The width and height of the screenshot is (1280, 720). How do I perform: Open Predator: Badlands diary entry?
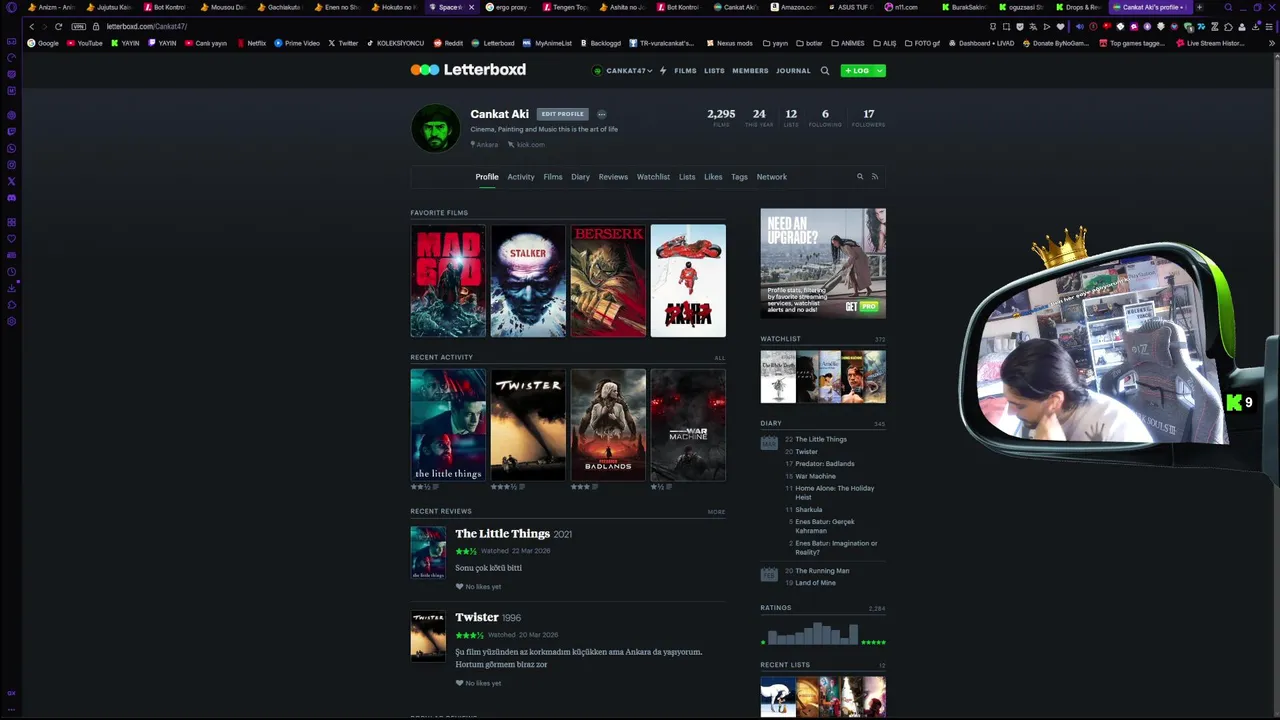point(825,464)
